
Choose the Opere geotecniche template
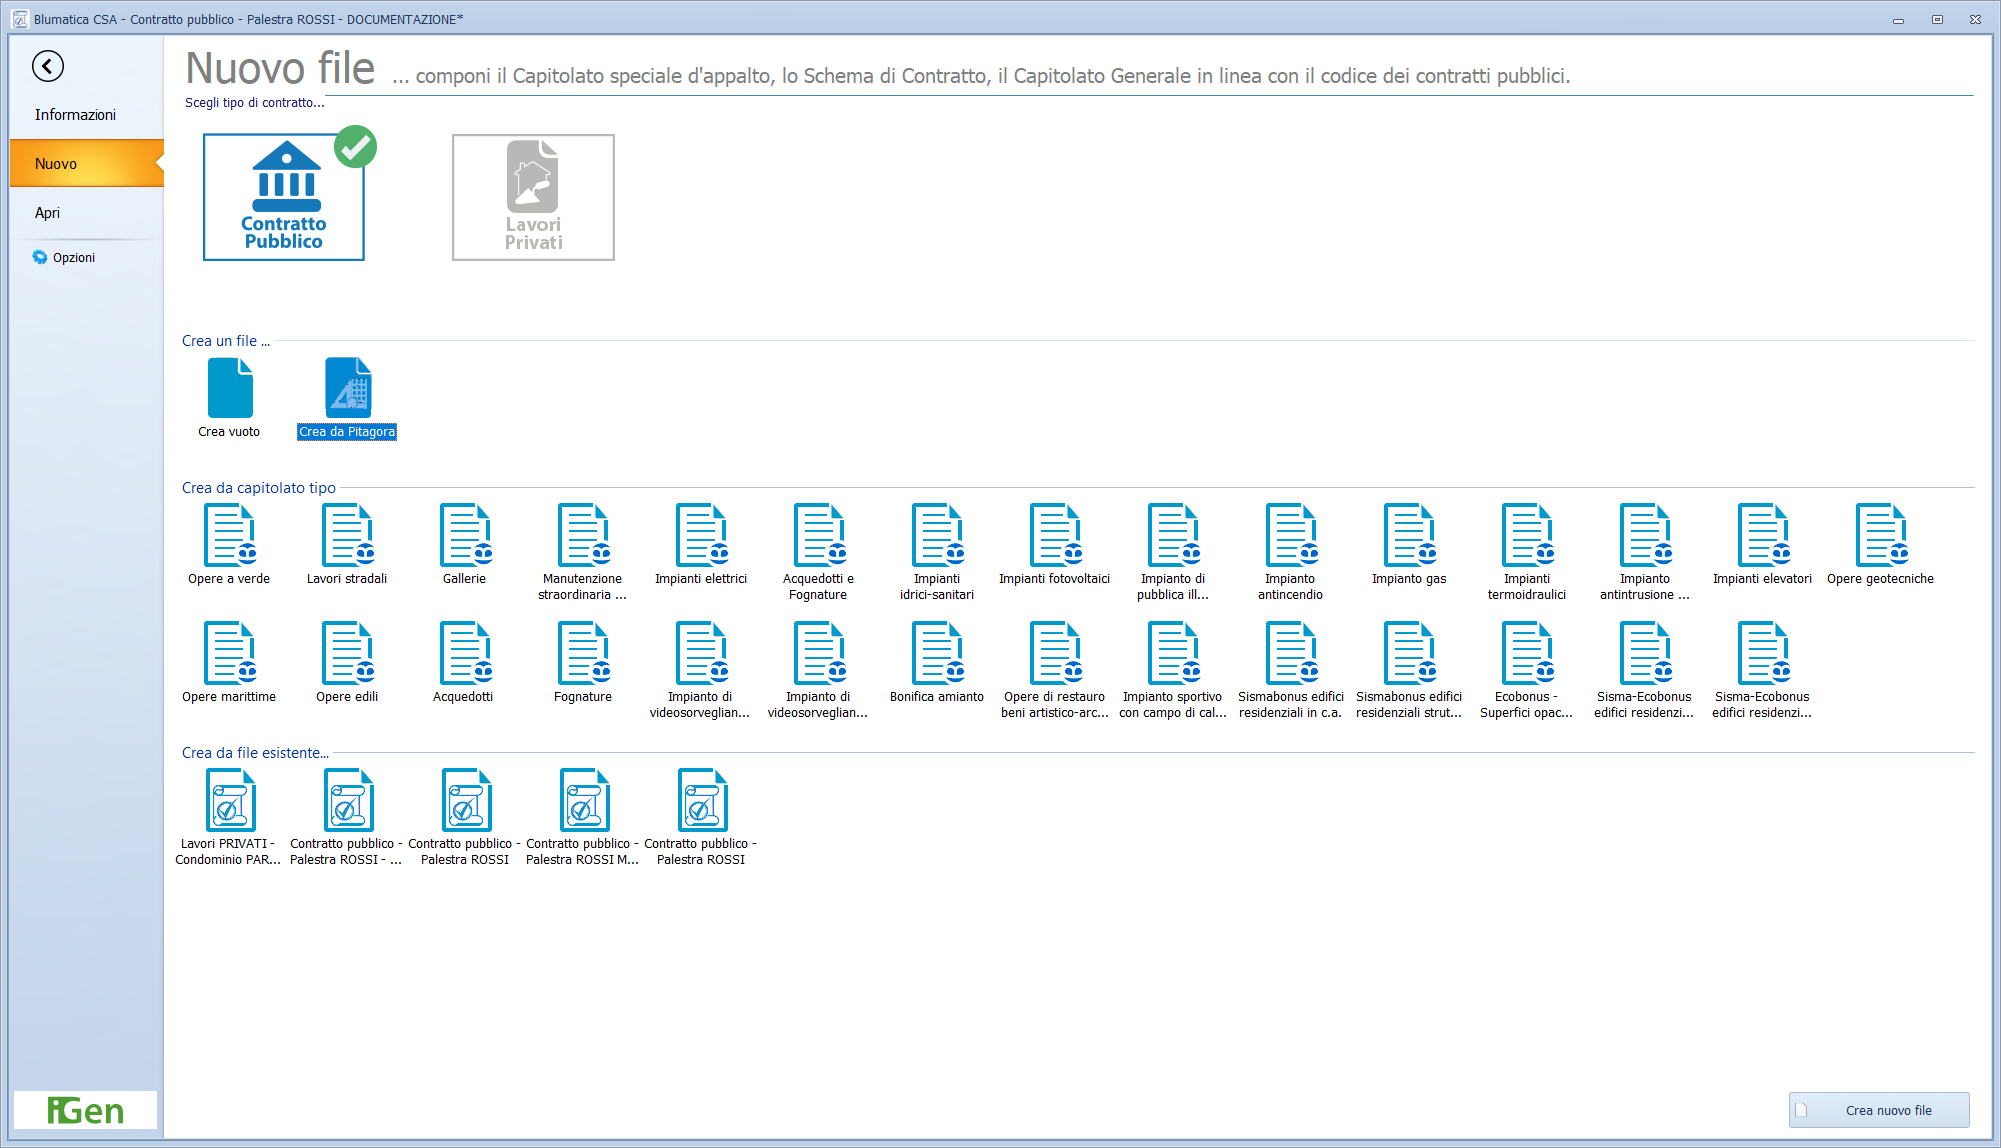click(x=1880, y=545)
